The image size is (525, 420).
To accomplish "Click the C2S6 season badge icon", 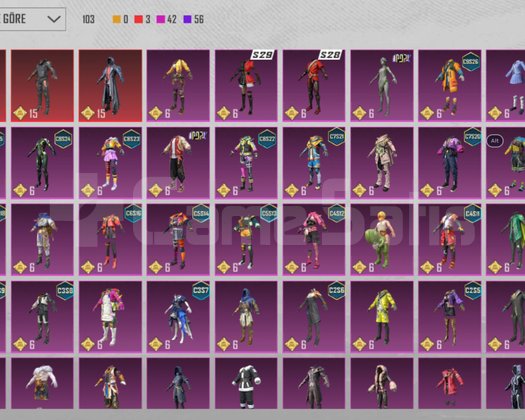I will click(336, 290).
